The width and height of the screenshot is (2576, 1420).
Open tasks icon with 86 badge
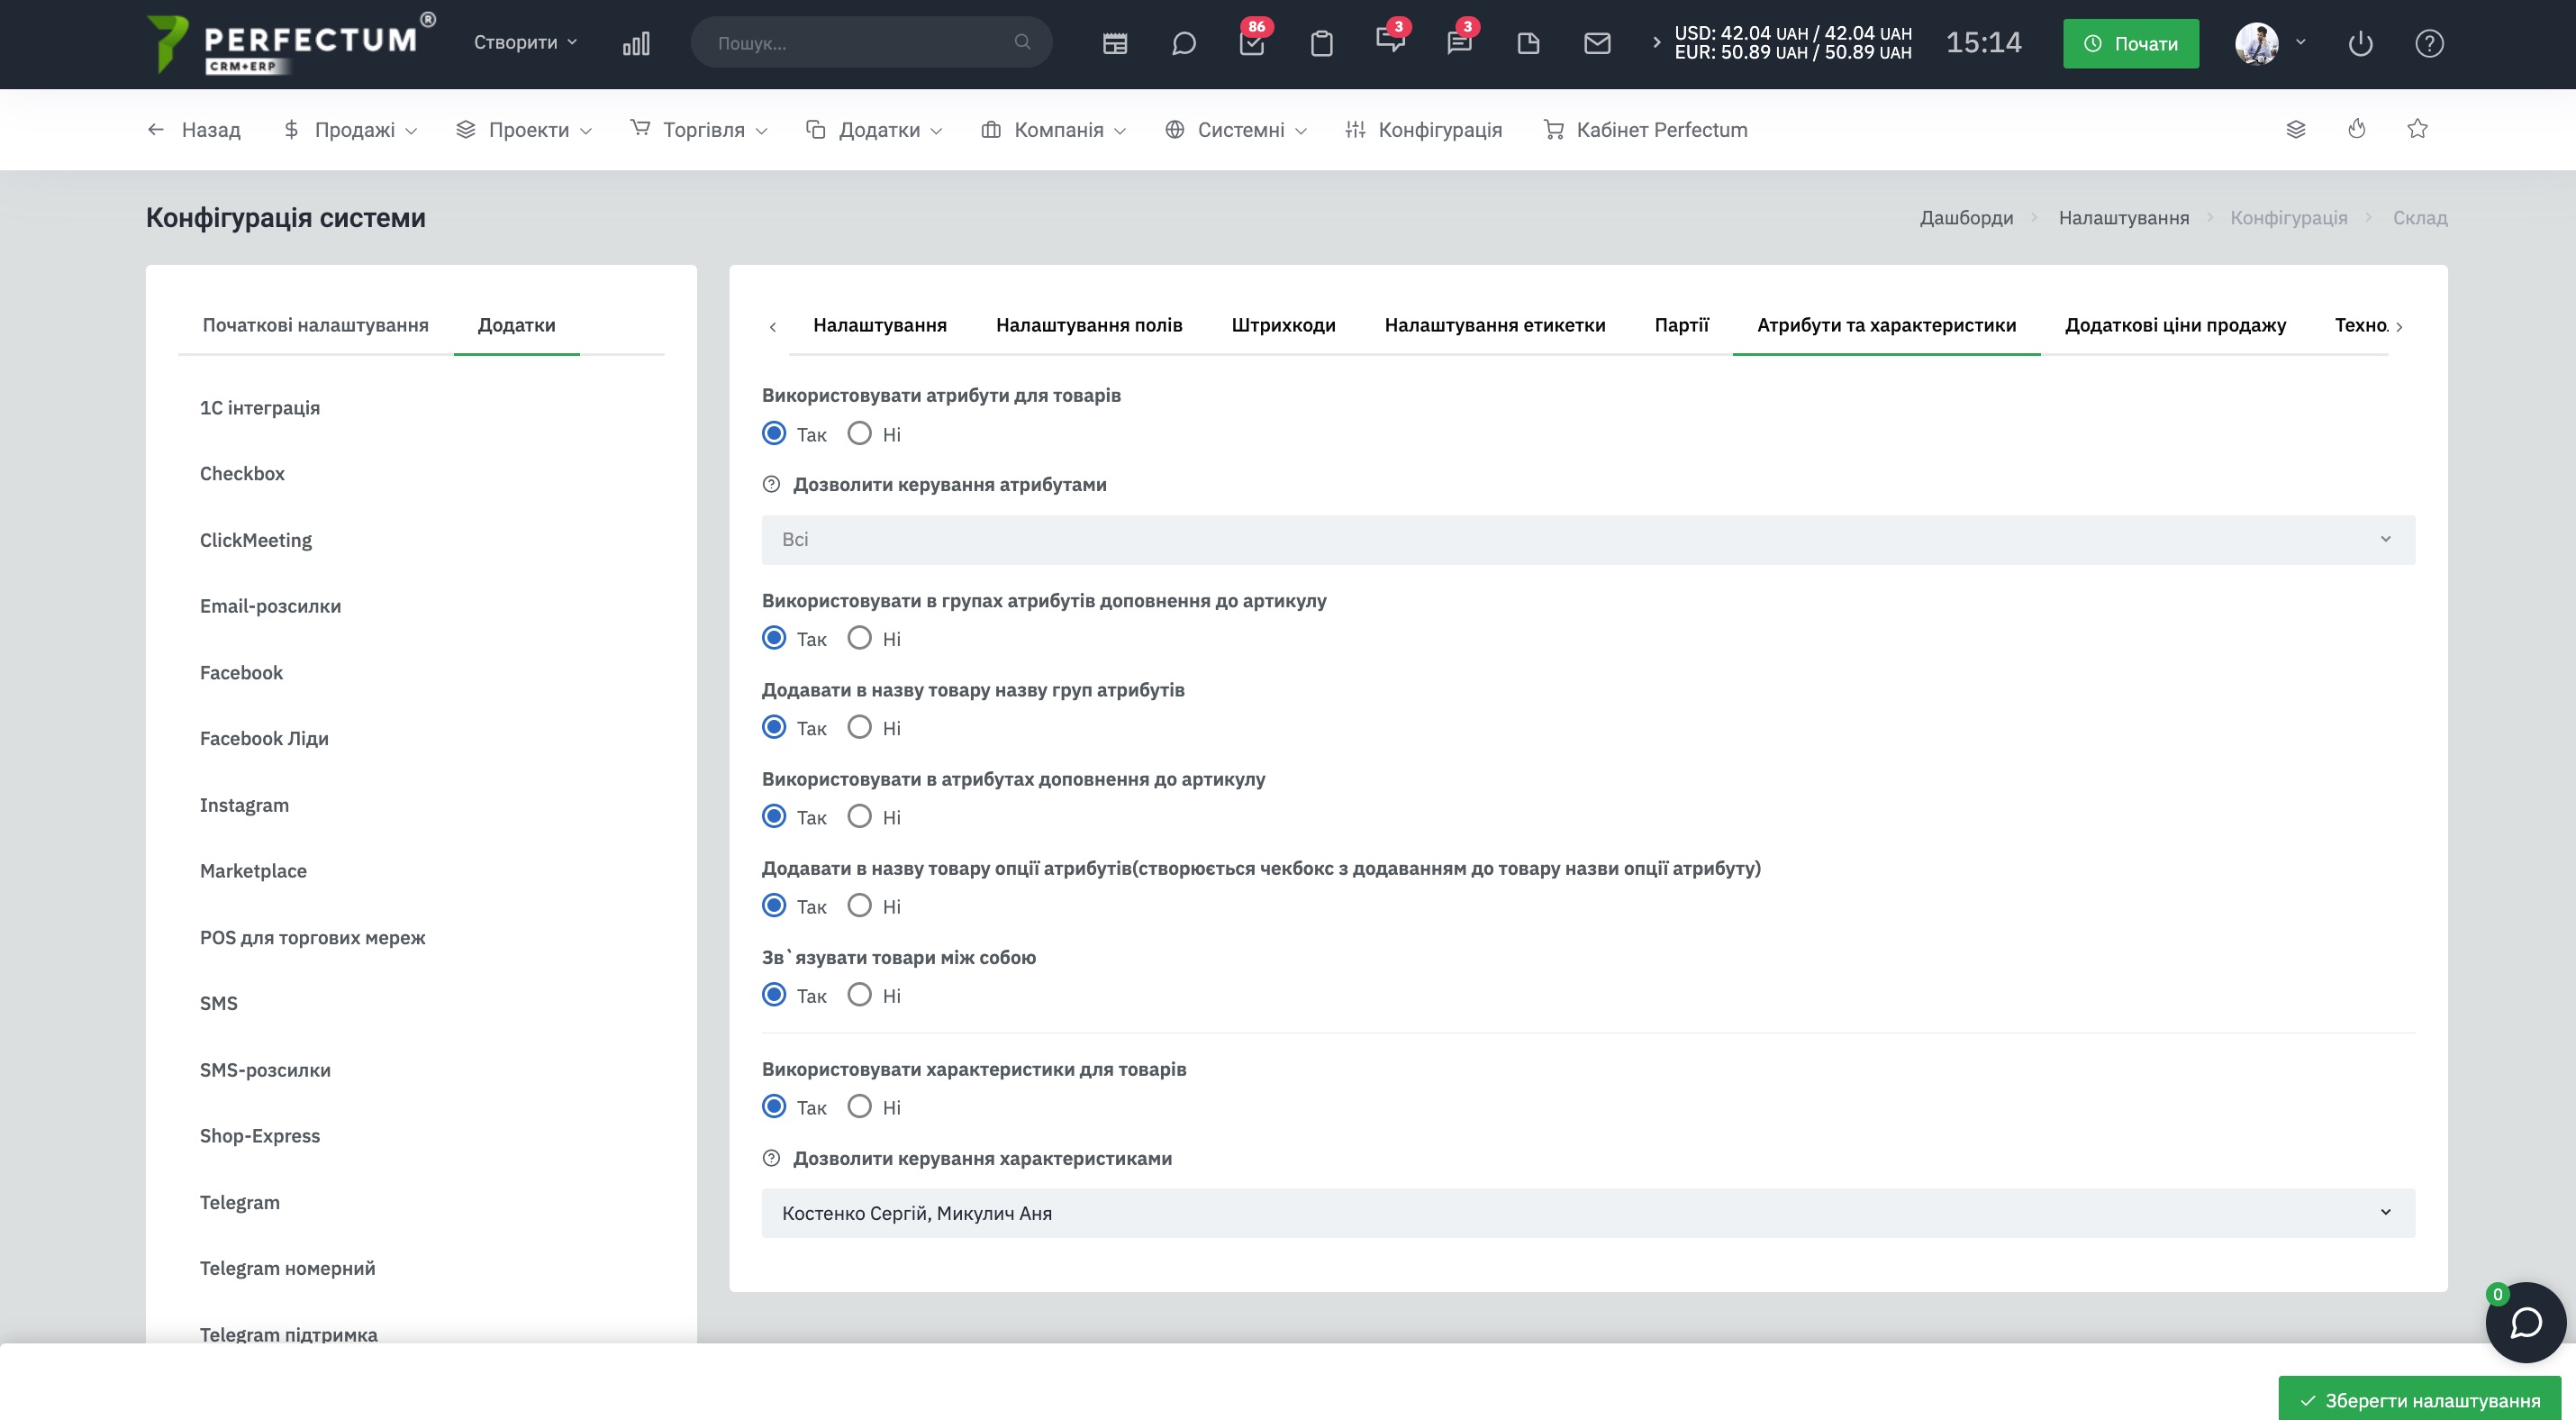tap(1252, 43)
